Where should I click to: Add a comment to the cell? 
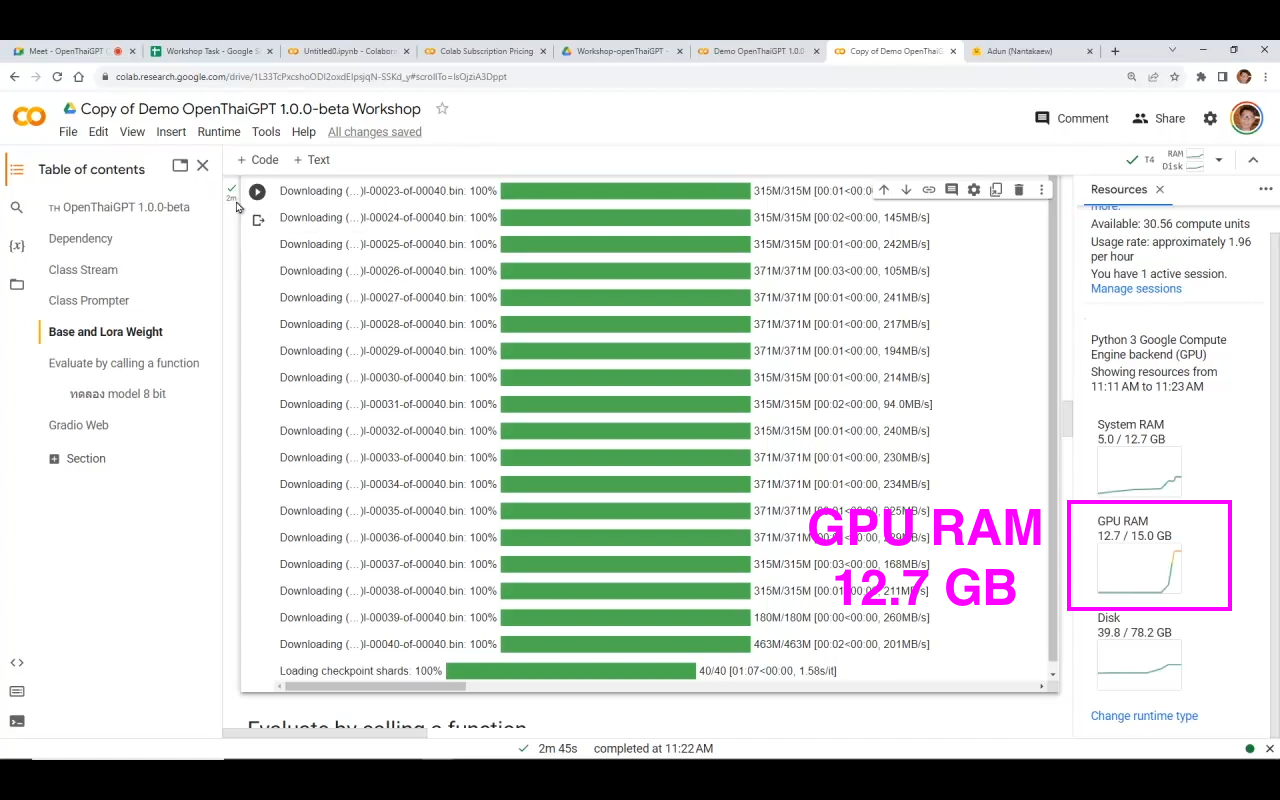(951, 190)
